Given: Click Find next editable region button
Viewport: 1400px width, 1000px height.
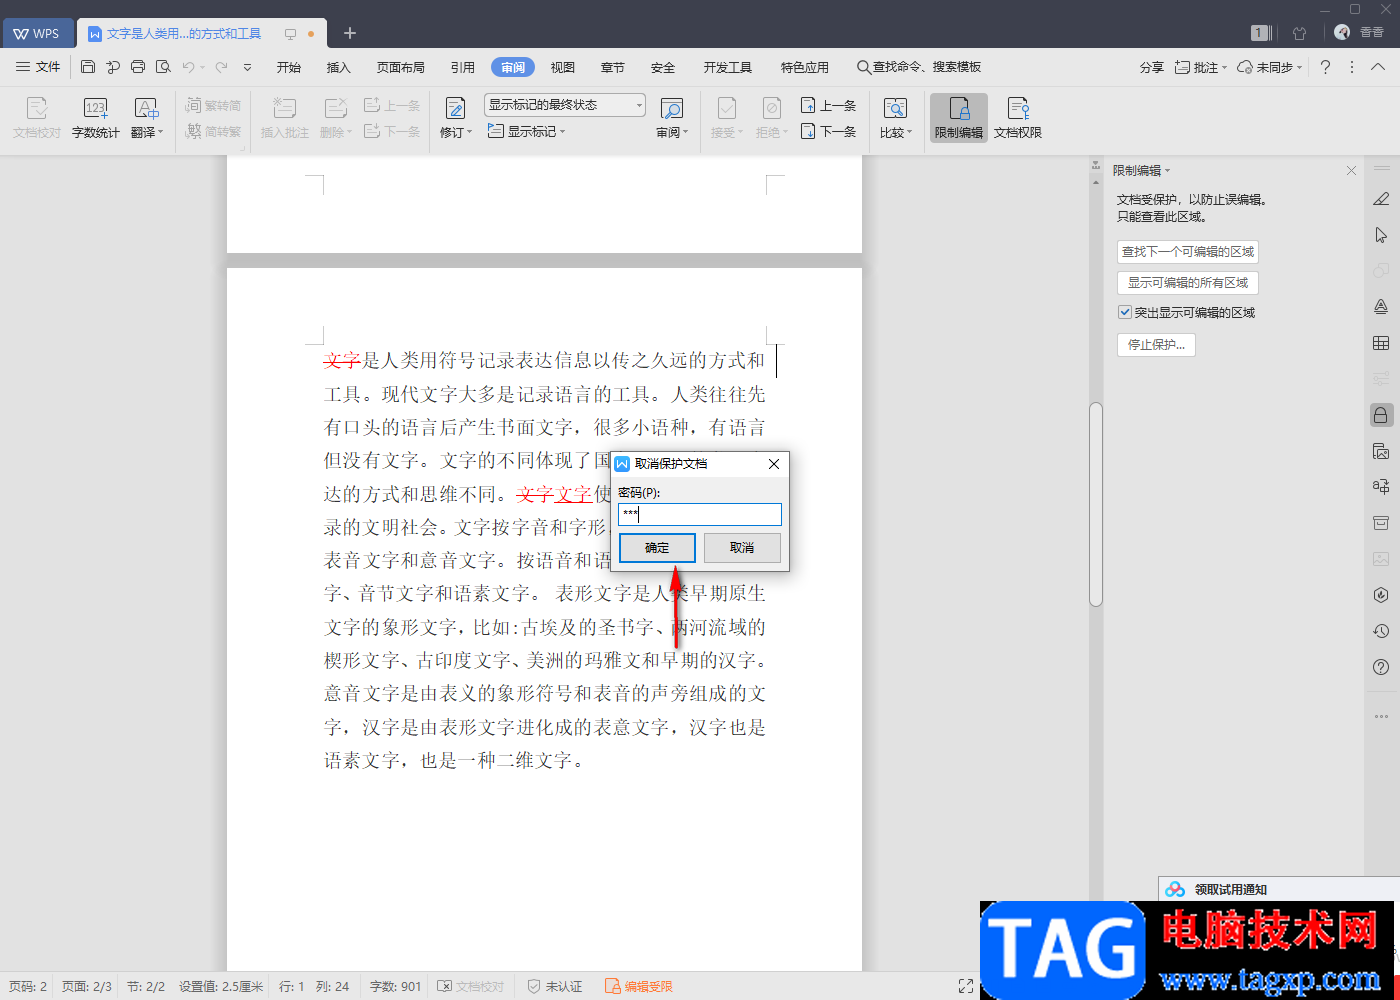Looking at the screenshot, I should click(x=1188, y=251).
